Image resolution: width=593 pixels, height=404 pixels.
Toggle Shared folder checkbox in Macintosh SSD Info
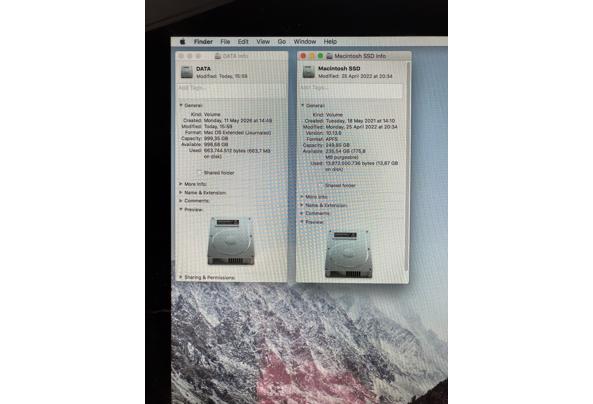(321, 186)
